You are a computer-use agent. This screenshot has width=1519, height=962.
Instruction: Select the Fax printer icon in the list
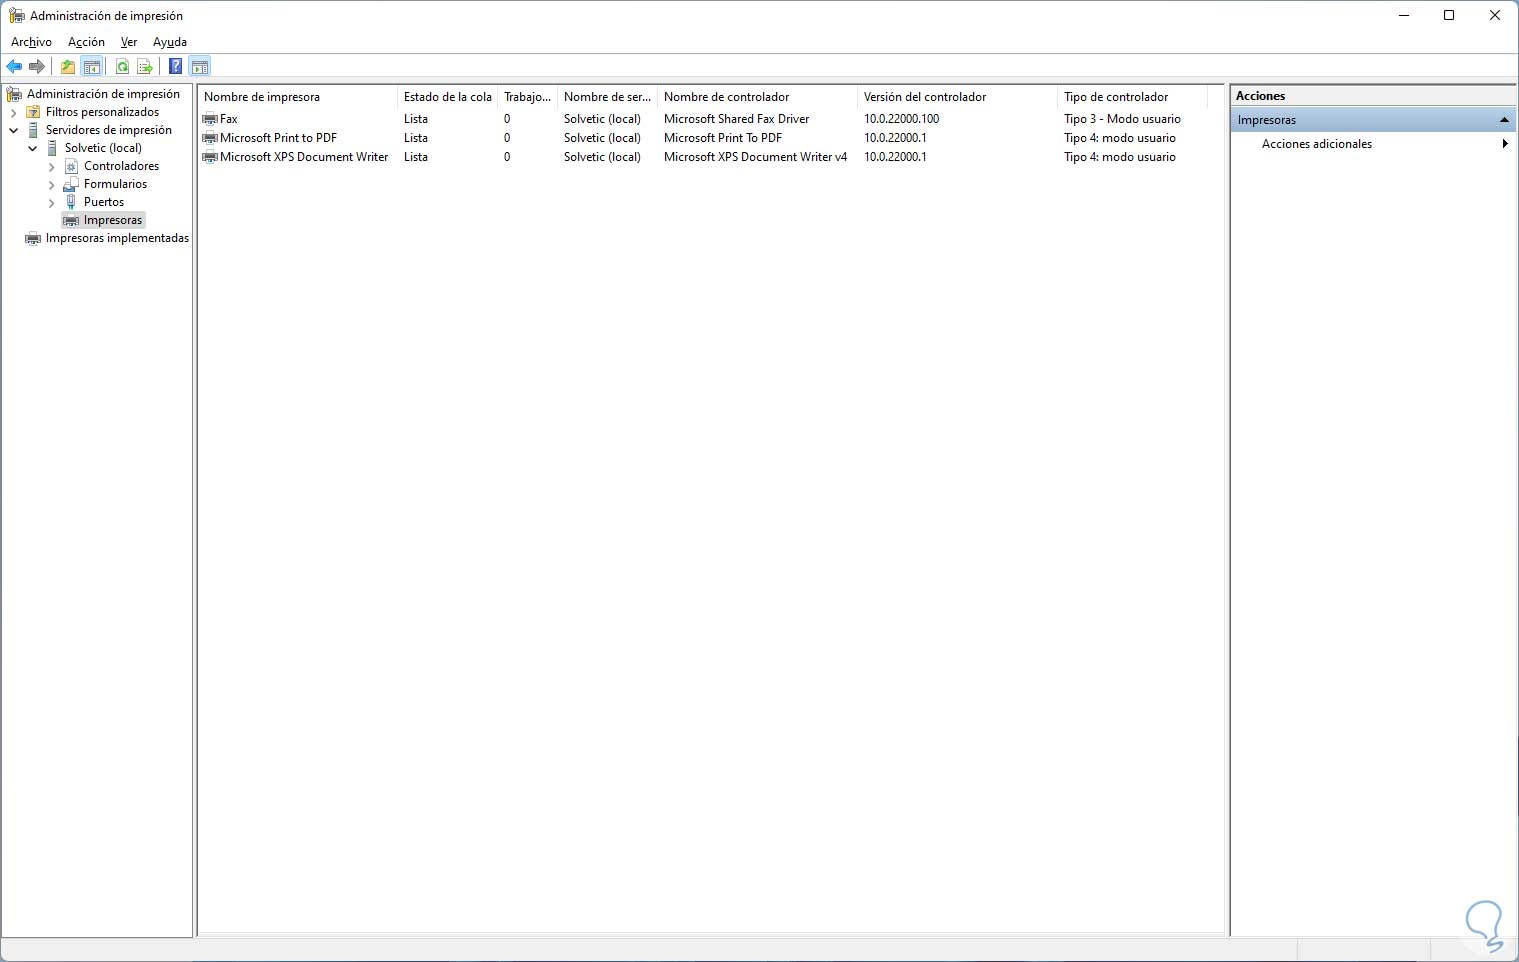(210, 119)
